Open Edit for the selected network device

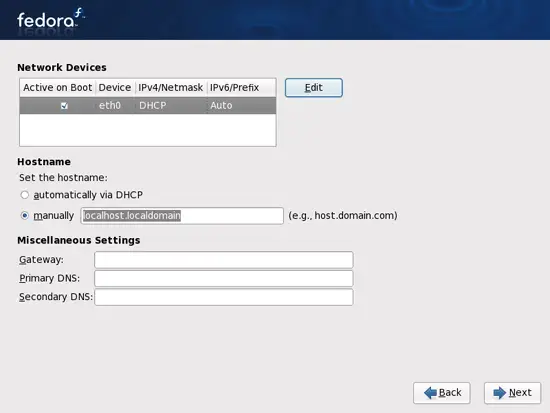[314, 88]
